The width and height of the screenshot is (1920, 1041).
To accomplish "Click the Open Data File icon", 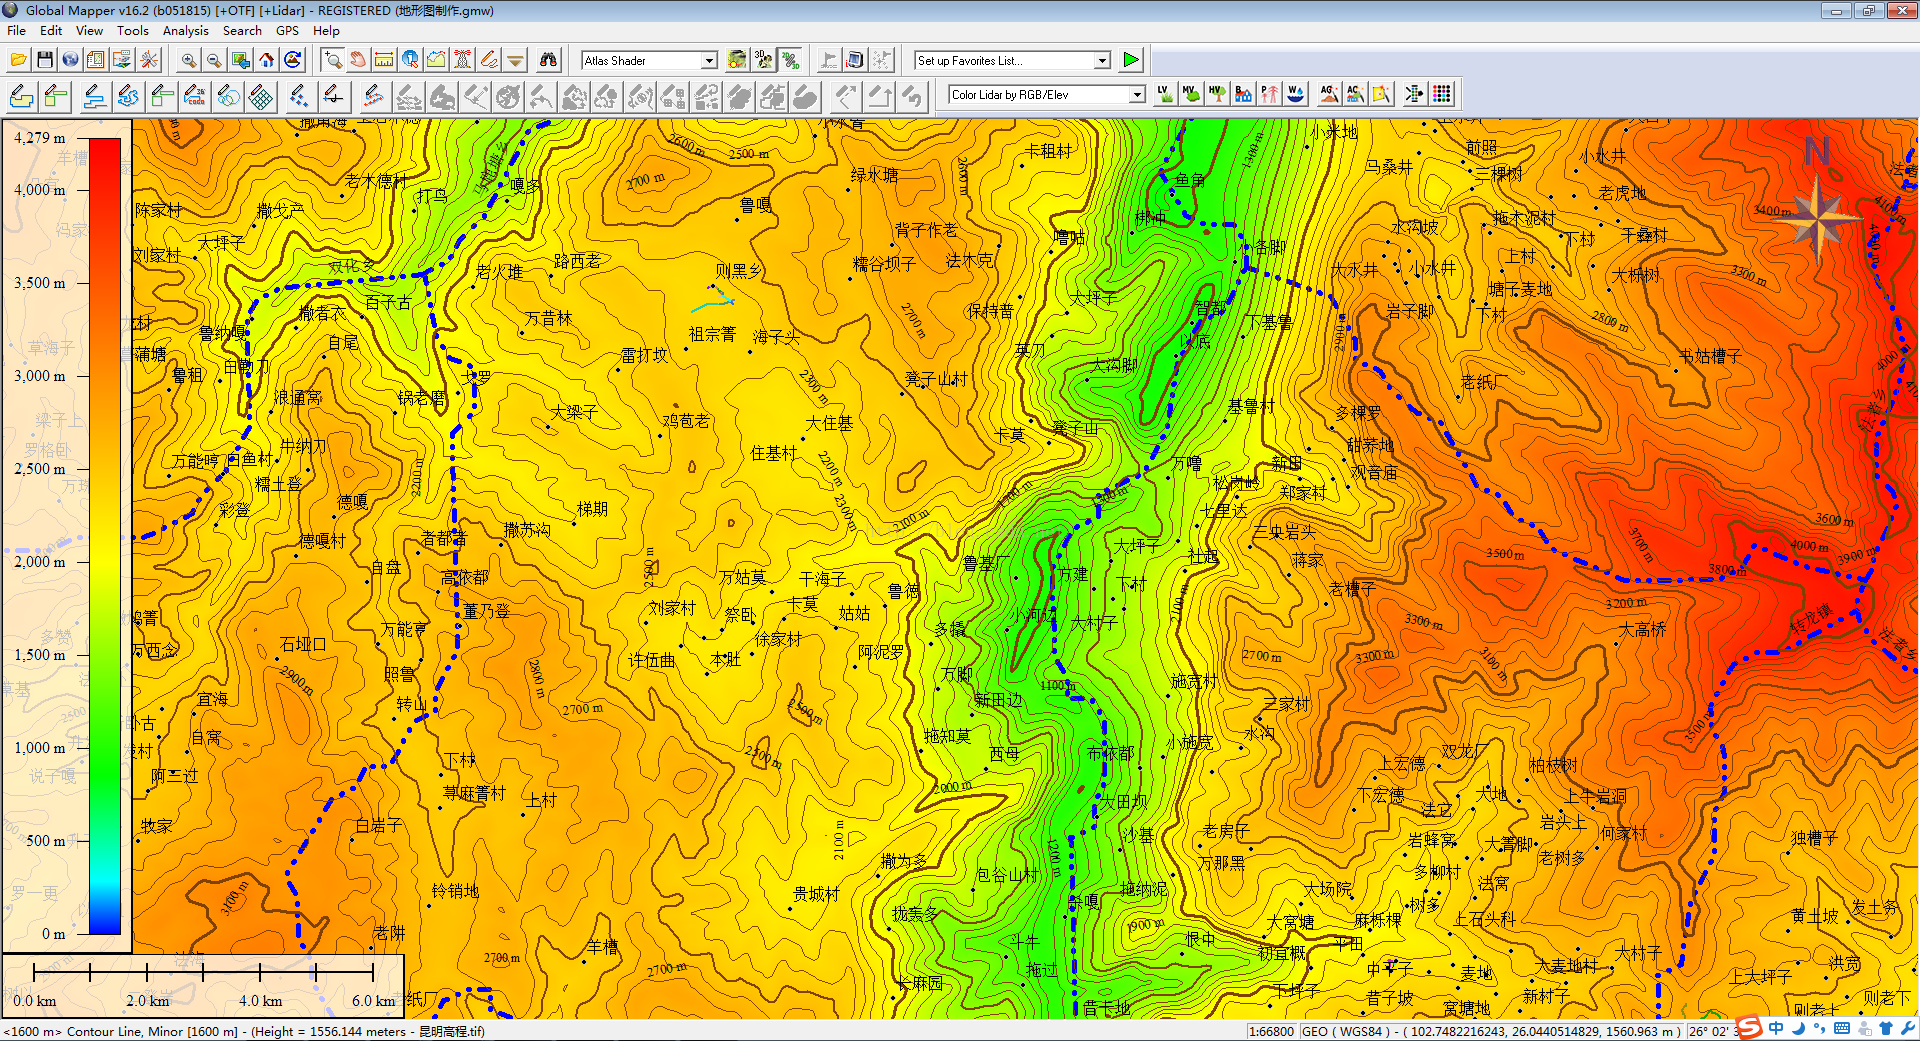I will [x=19, y=60].
